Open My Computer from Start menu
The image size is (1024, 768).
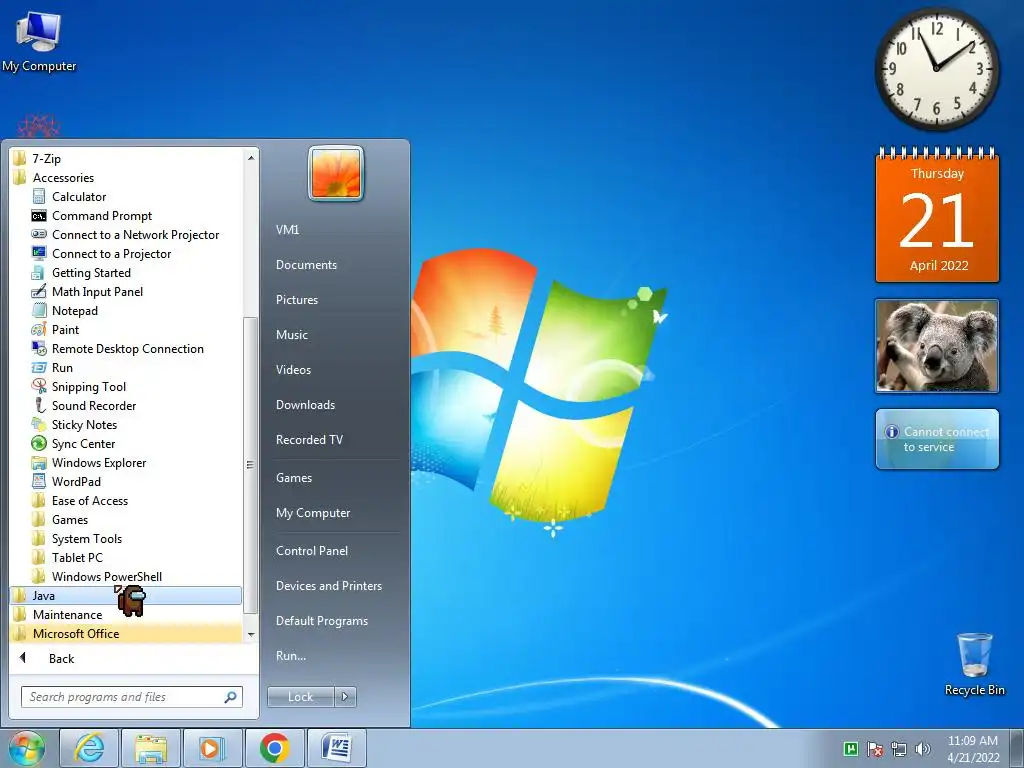313,513
